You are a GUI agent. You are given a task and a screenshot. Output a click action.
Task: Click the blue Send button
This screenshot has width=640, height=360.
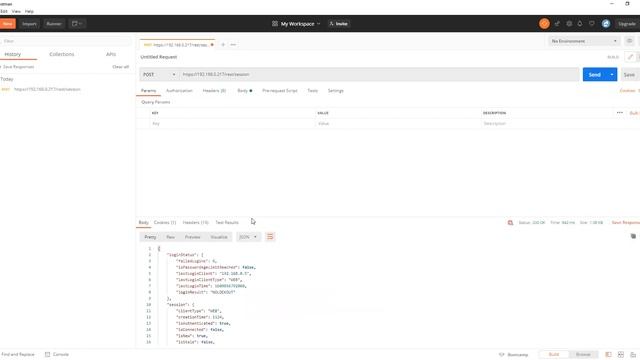pyautogui.click(x=595, y=74)
